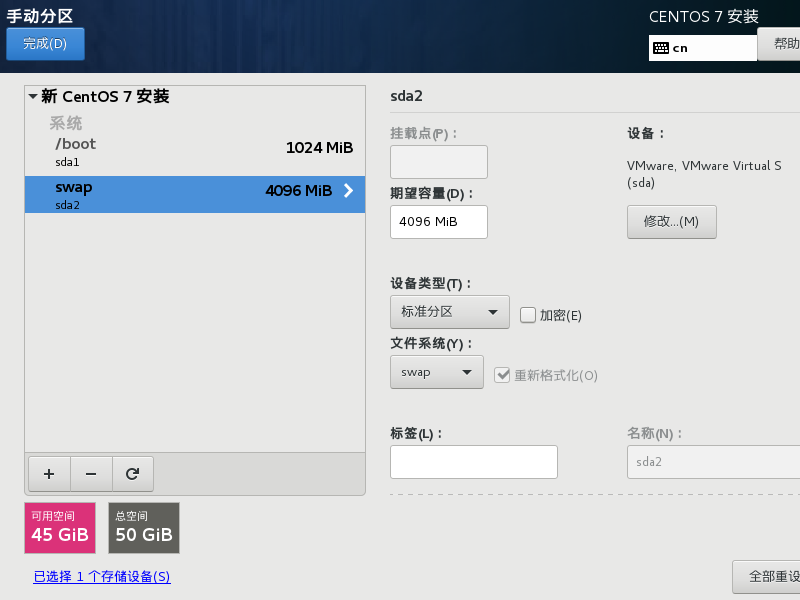Click the pink available space 45 GiB box
This screenshot has width=800, height=600.
point(60,528)
